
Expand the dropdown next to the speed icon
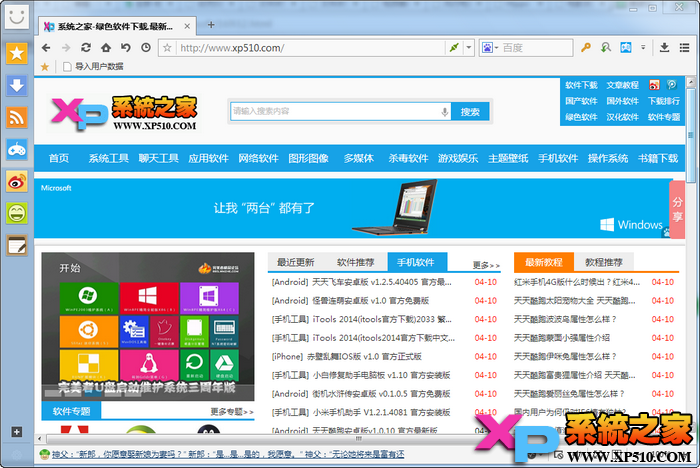468,48
